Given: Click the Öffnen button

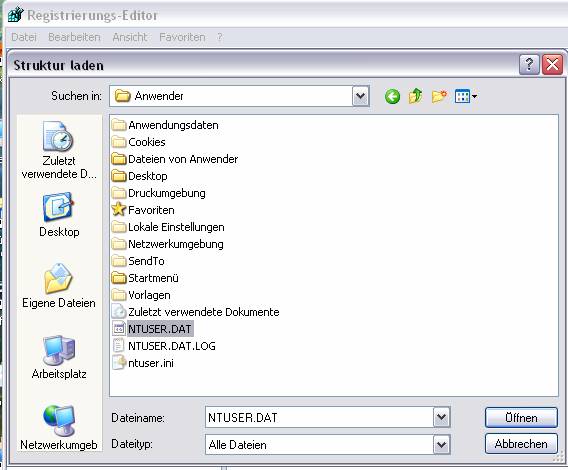Looking at the screenshot, I should click(x=521, y=418).
